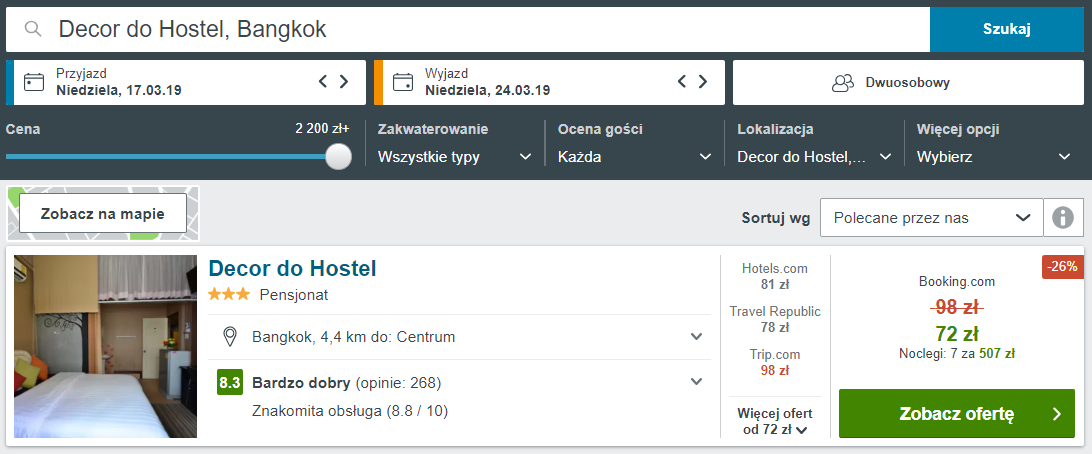Screen dimensions: 1092x454
Task: Open the check-in calendar icon
Action: [x=33, y=82]
